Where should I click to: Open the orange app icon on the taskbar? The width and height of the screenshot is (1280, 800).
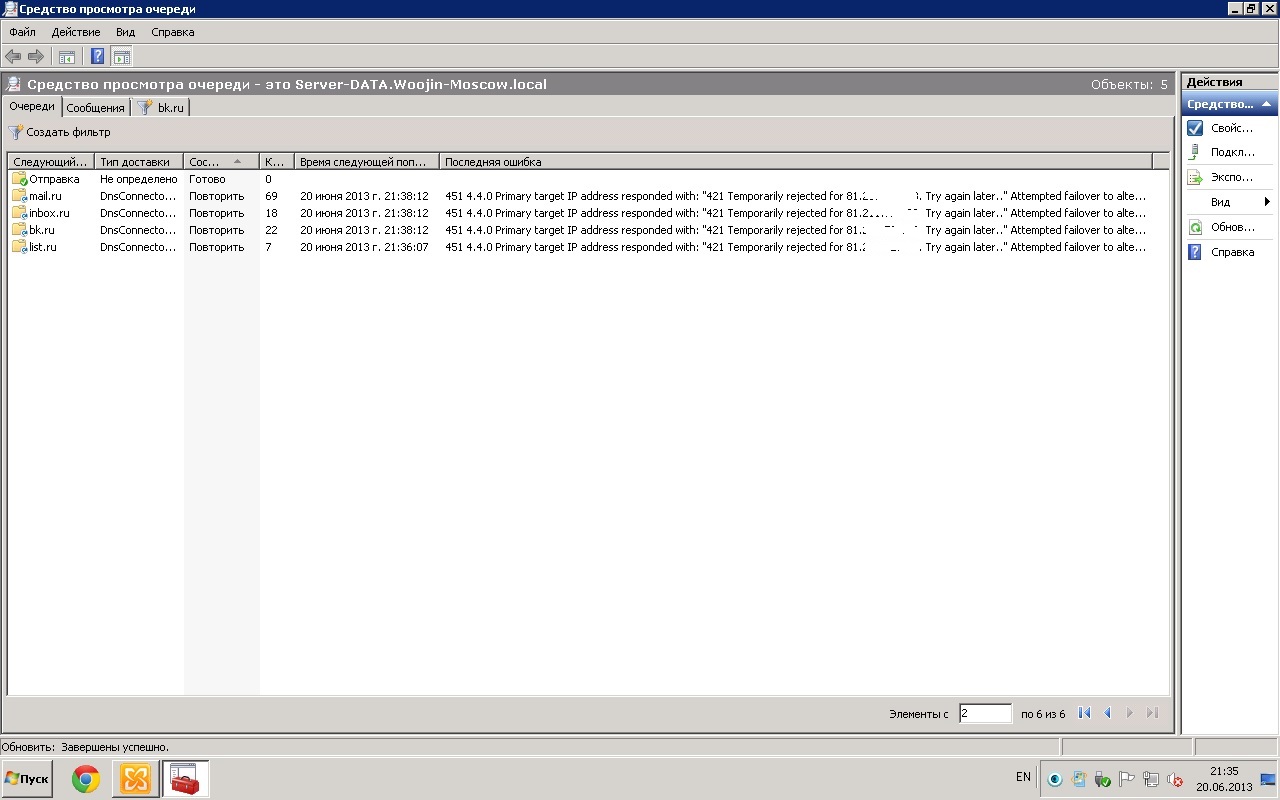(x=135, y=779)
